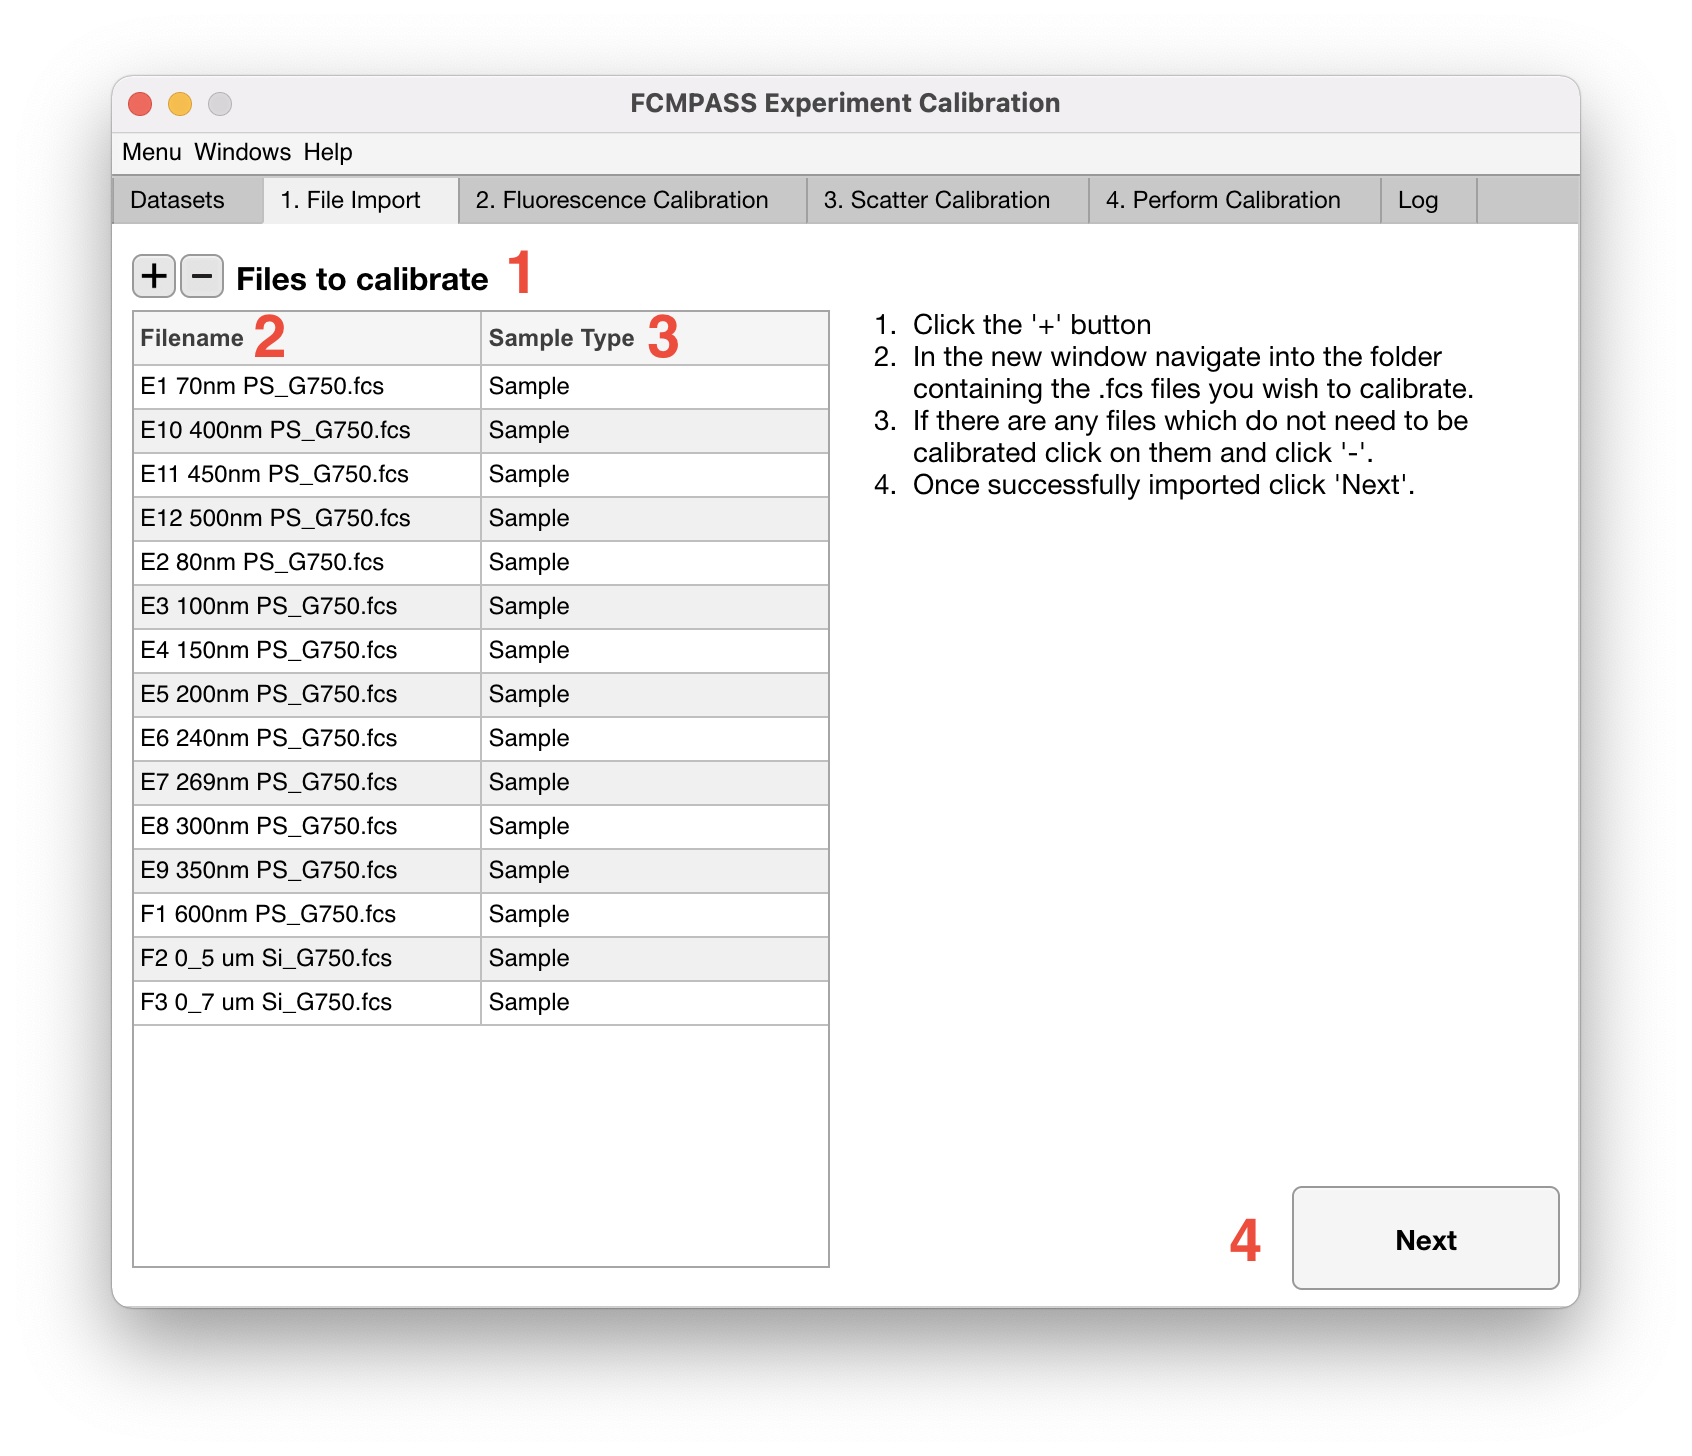Open the Menu menu
1692x1456 pixels.
pos(152,152)
